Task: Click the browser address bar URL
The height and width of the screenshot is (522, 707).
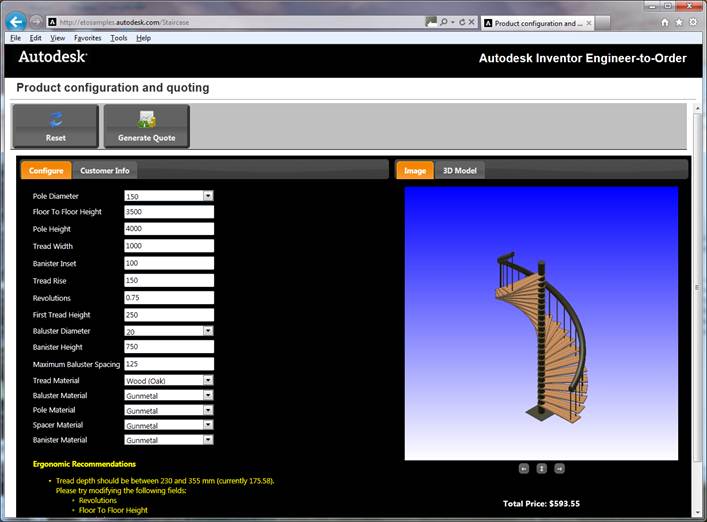Action: tap(124, 22)
